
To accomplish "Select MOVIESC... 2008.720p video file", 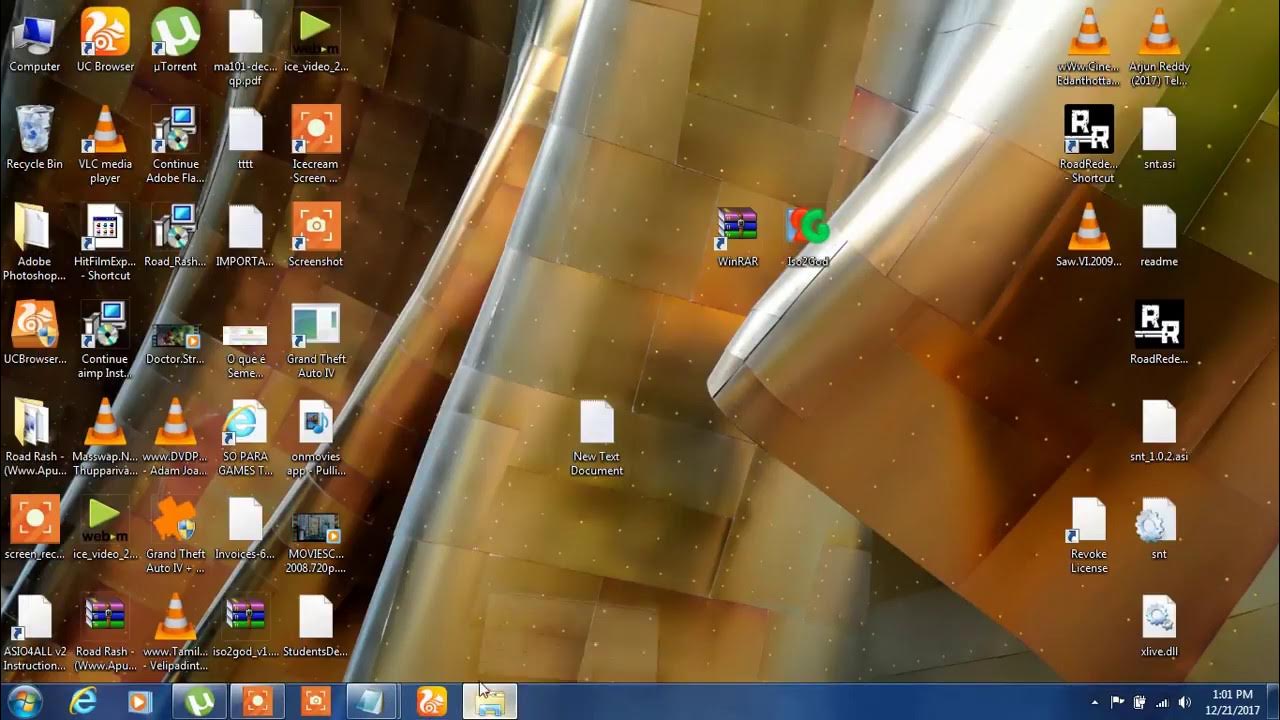I will click(x=316, y=541).
